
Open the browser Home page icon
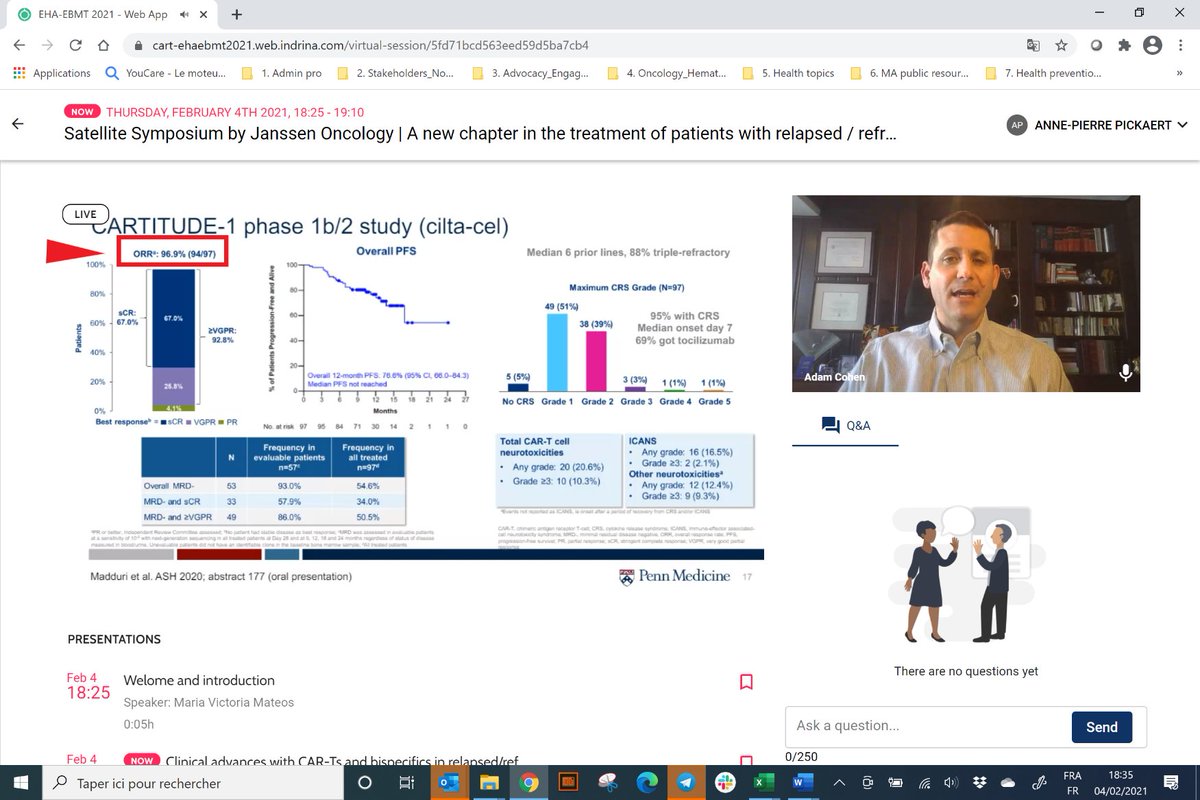[104, 46]
